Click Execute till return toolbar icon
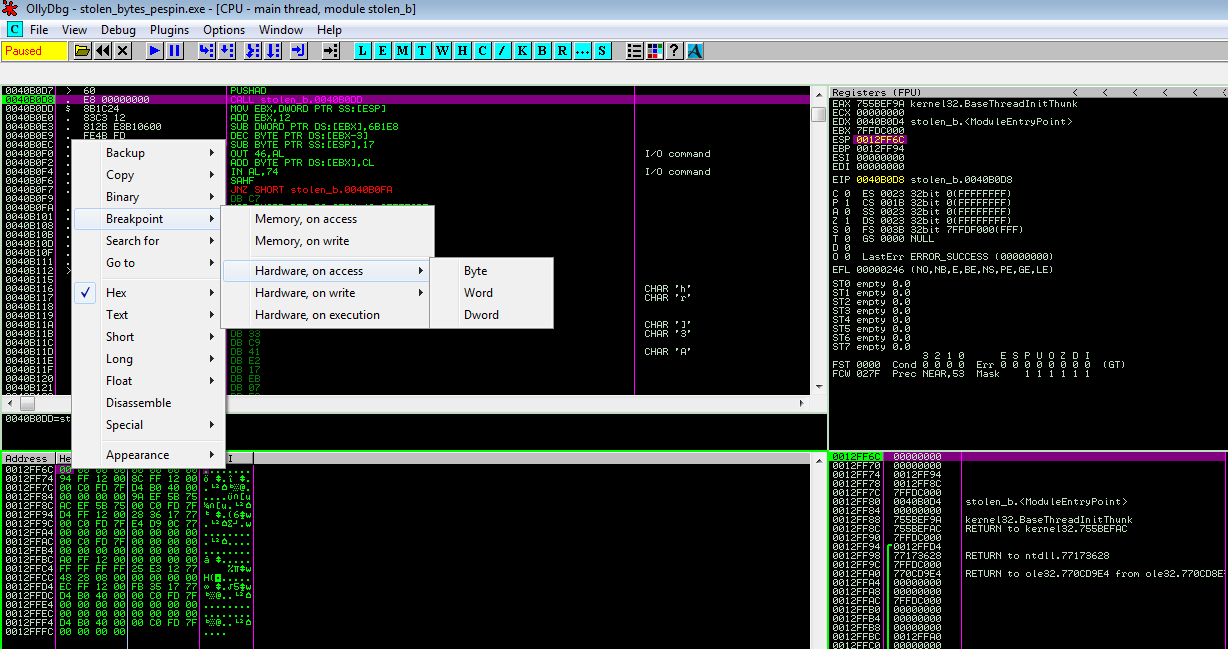The image size is (1228, 649). pyautogui.click(x=298, y=50)
